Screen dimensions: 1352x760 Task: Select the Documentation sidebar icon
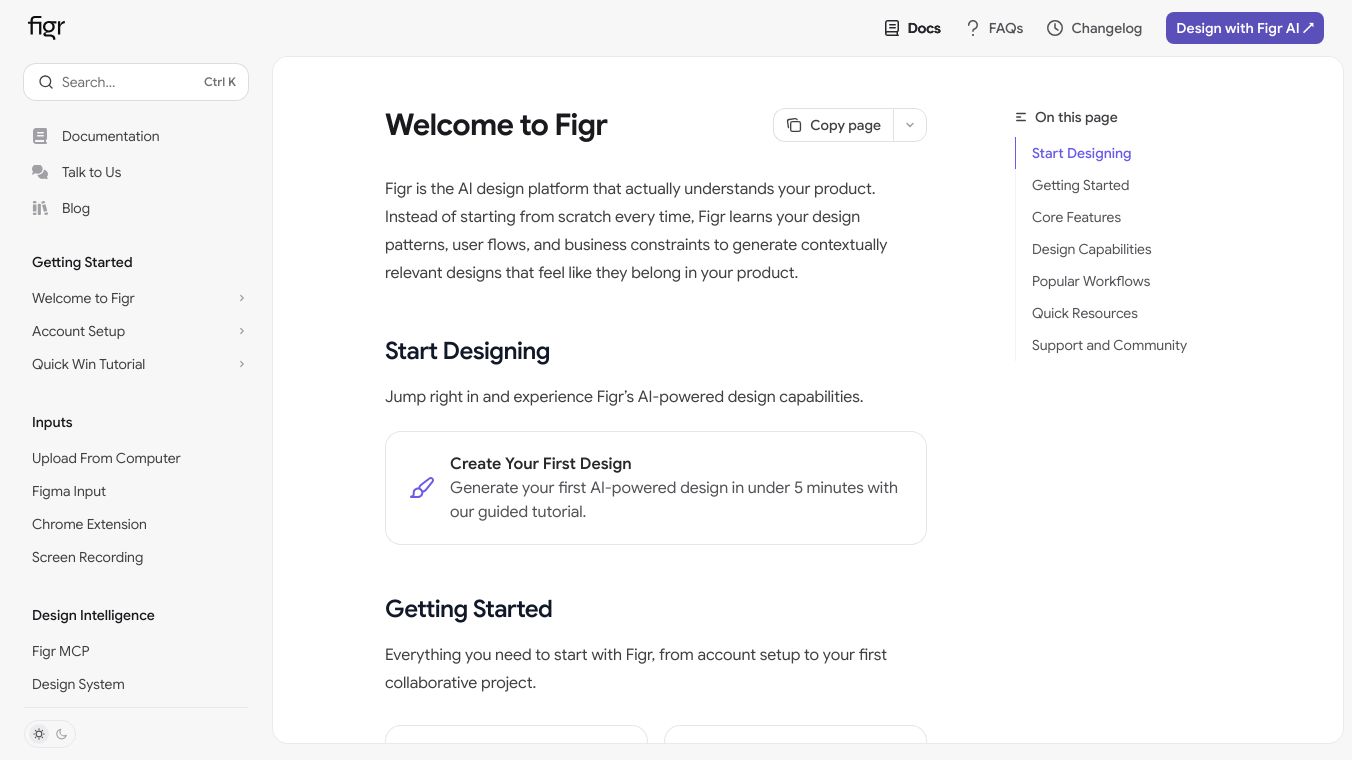(40, 136)
